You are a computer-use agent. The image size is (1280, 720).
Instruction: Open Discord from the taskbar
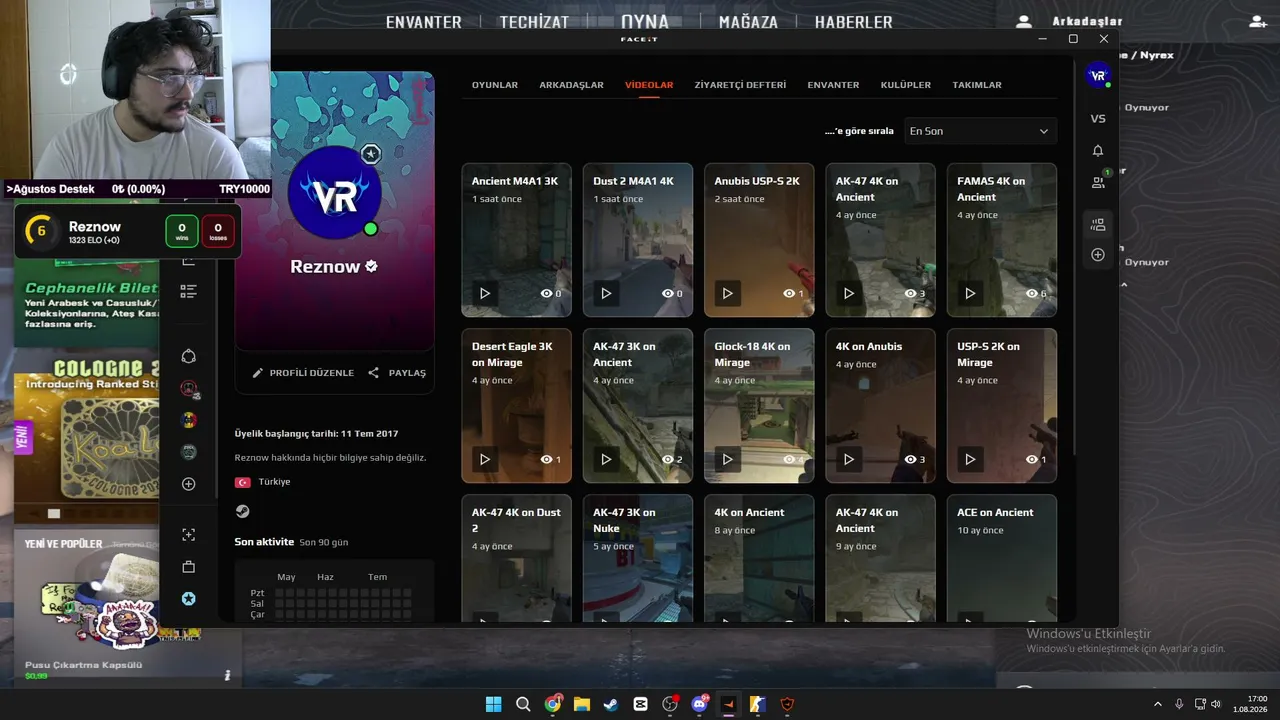[x=699, y=704]
